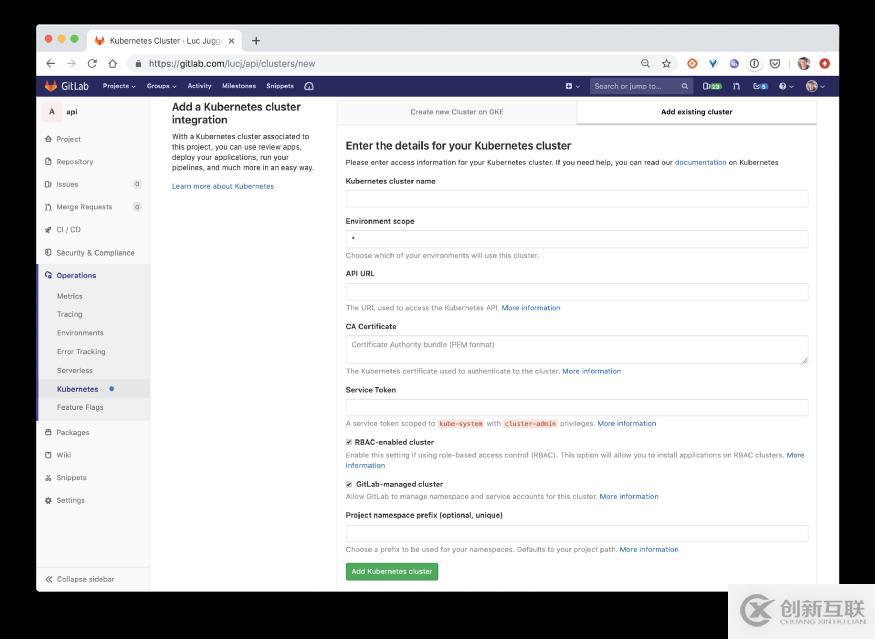This screenshot has width=875, height=639.
Task: Switch to Create new Cluster on GKE tab
Action: point(456,112)
